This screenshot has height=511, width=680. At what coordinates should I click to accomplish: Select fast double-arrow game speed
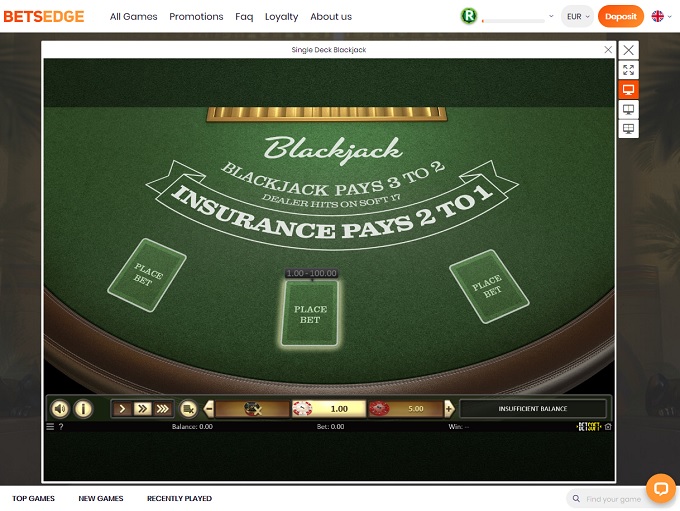point(141,408)
